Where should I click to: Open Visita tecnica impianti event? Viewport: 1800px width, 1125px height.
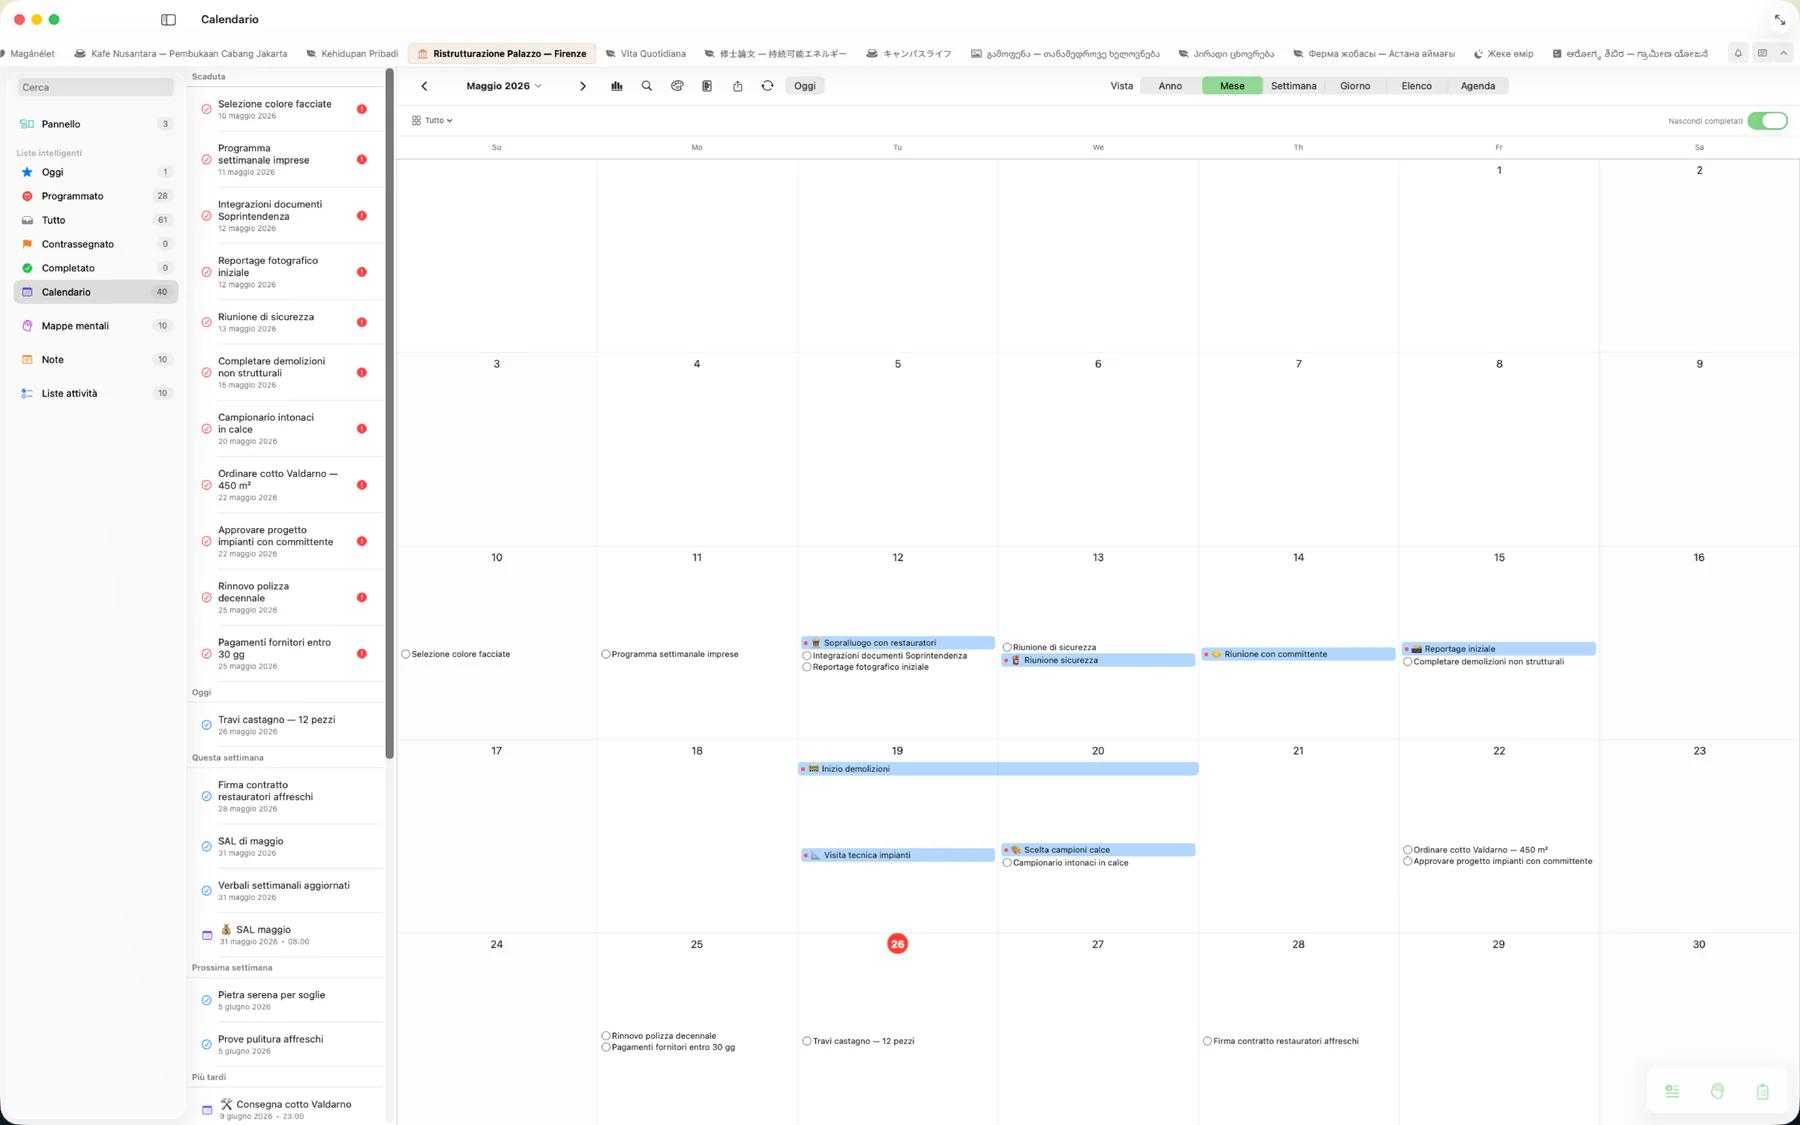click(898, 855)
